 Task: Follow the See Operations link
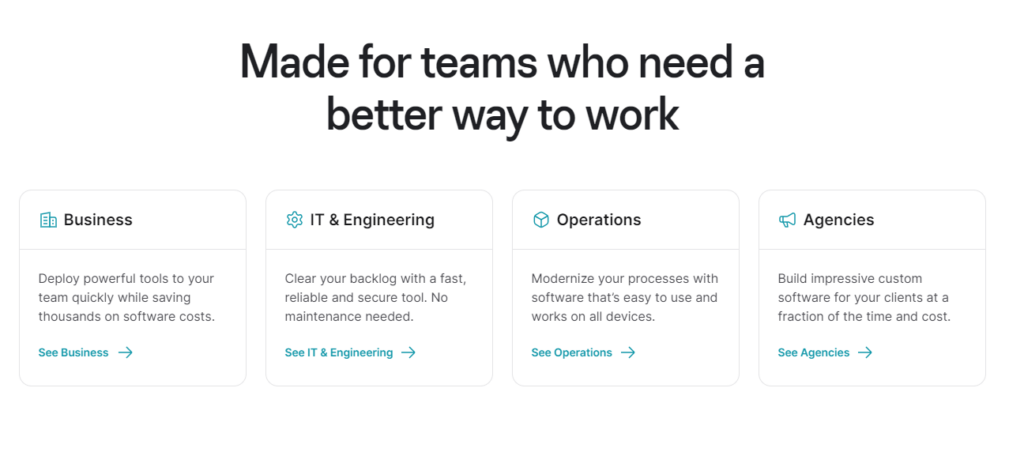click(571, 353)
